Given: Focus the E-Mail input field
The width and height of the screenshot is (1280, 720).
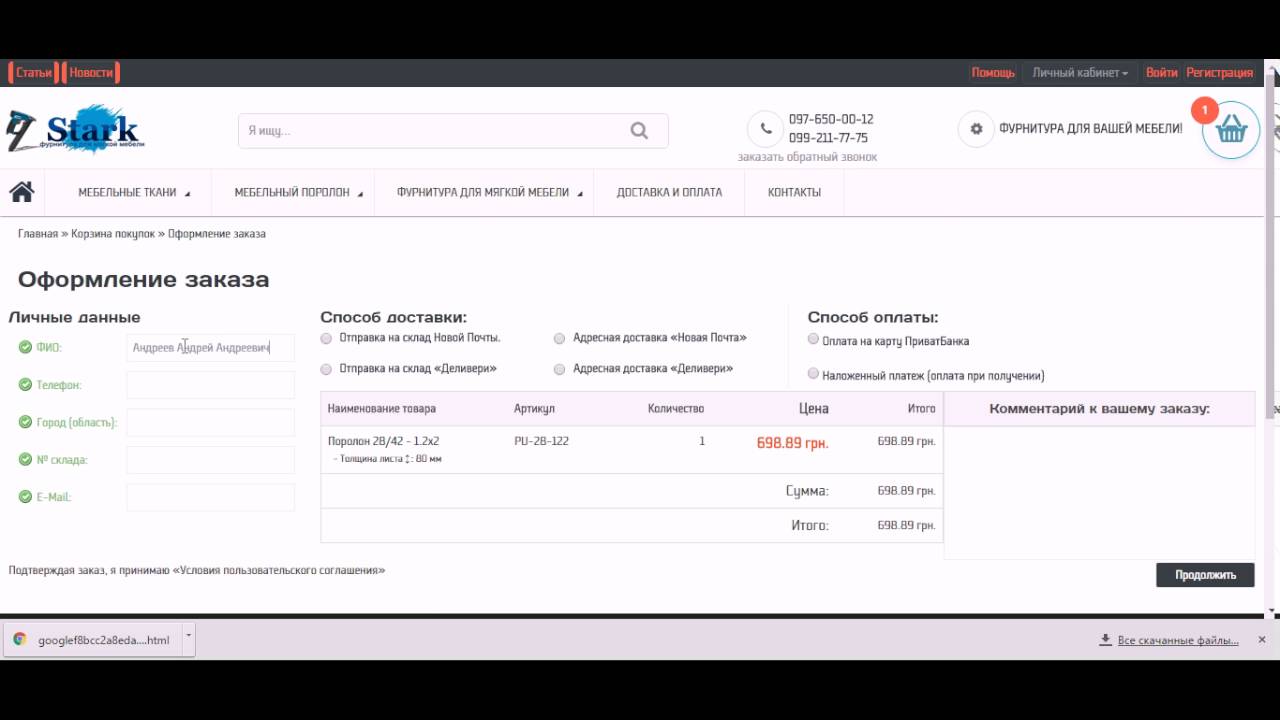Looking at the screenshot, I should point(211,497).
